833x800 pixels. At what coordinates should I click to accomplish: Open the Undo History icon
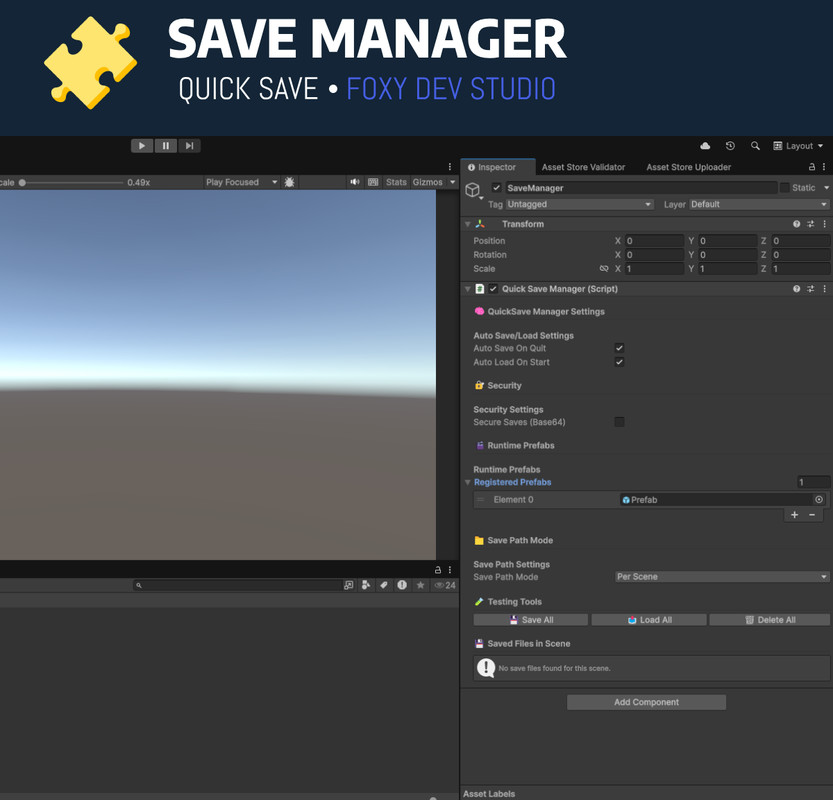click(730, 146)
